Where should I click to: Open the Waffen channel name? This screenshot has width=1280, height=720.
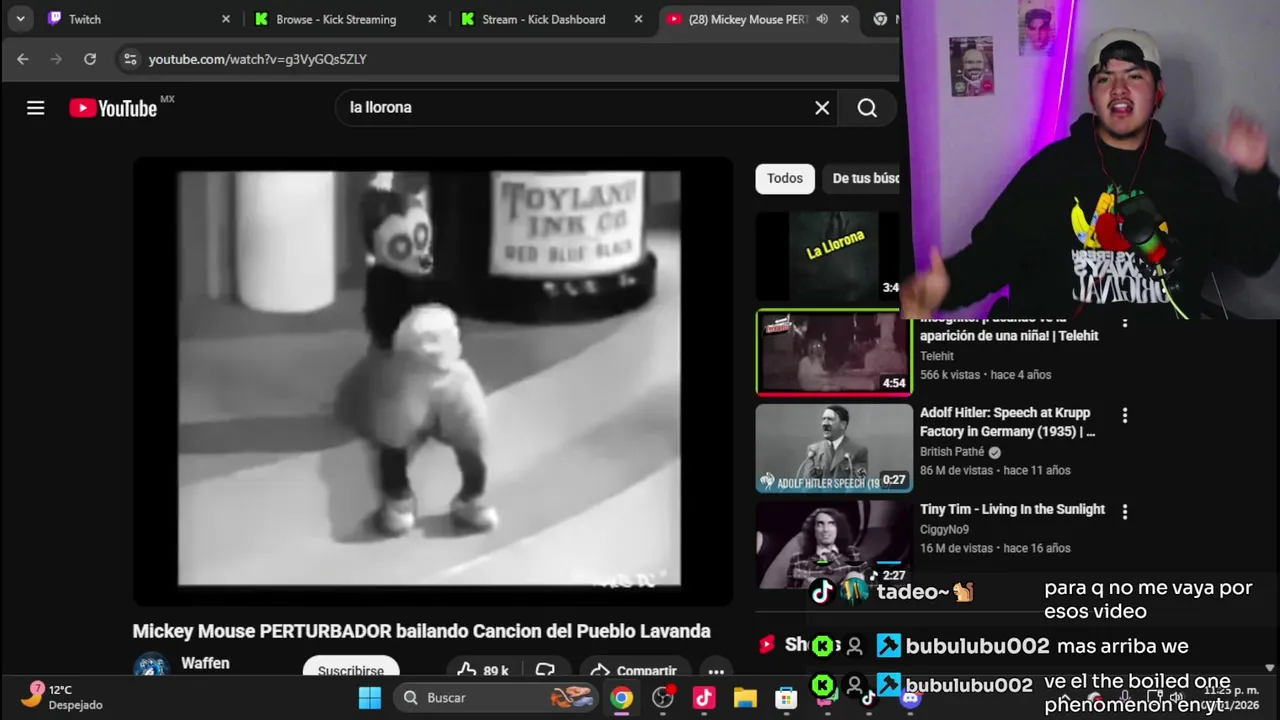click(x=205, y=663)
